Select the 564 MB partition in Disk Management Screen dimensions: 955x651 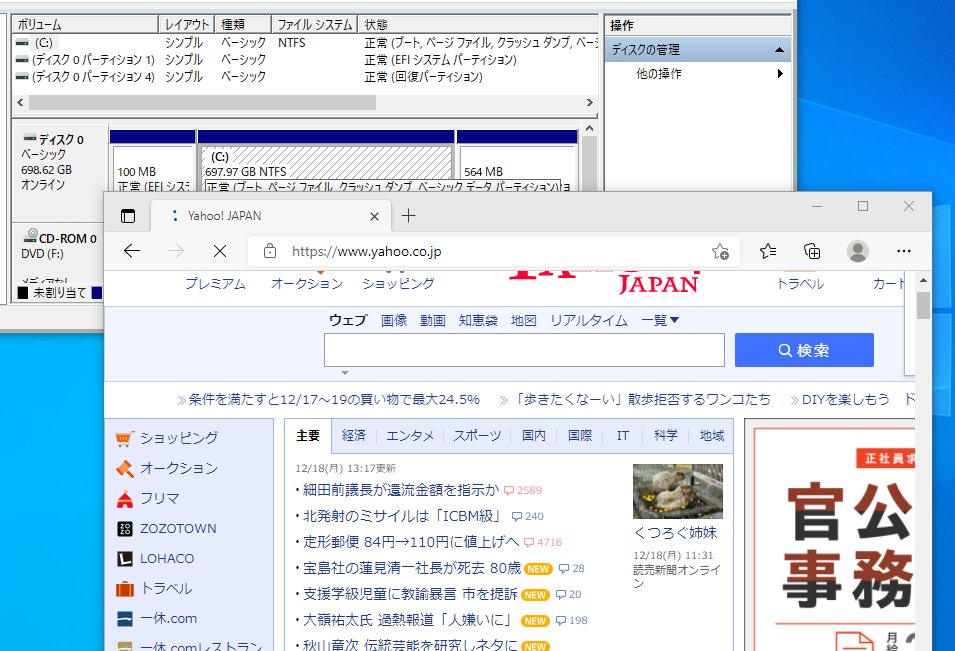pos(517,168)
